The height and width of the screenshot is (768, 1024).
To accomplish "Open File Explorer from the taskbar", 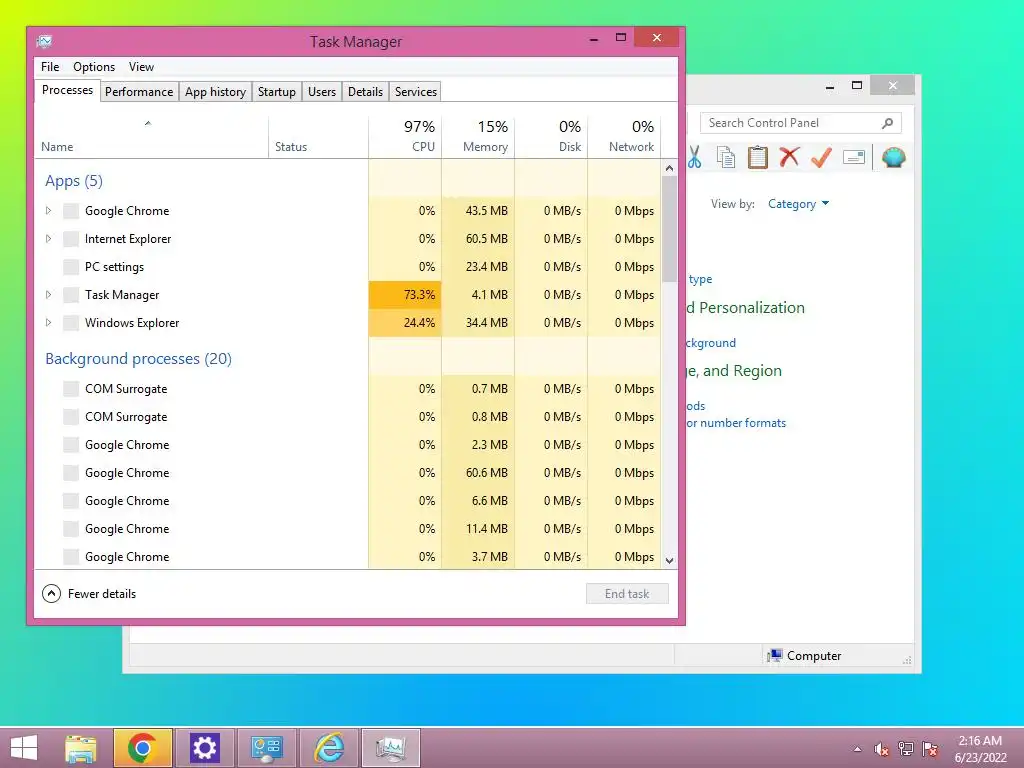I will [81, 748].
